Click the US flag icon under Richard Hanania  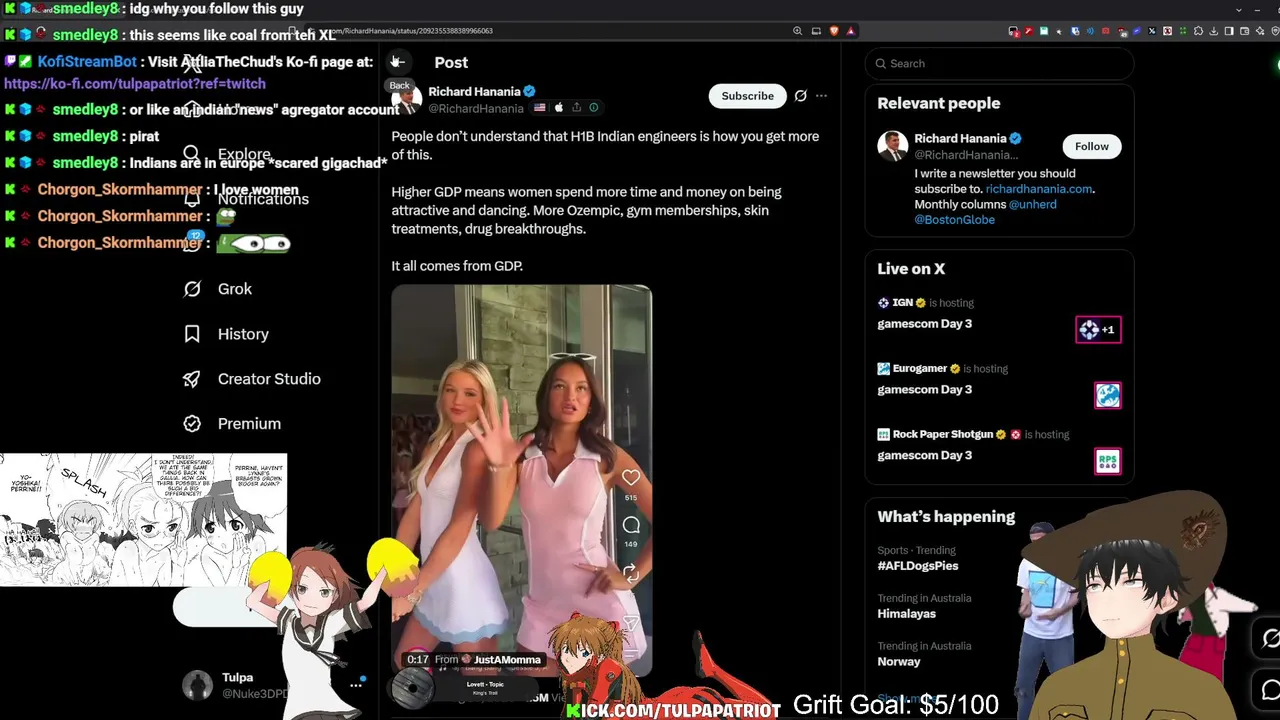(540, 108)
